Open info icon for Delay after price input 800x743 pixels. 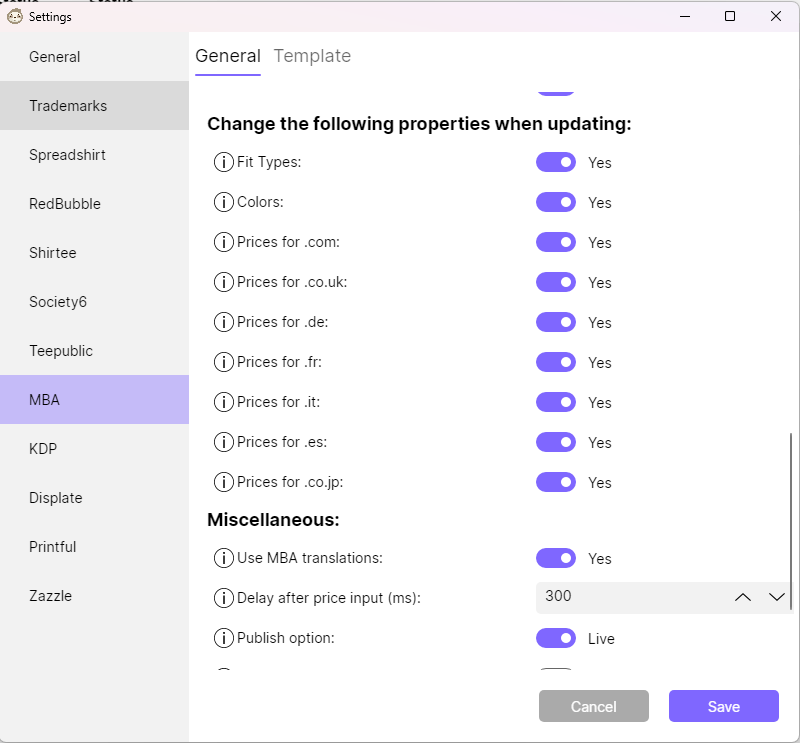click(x=223, y=598)
